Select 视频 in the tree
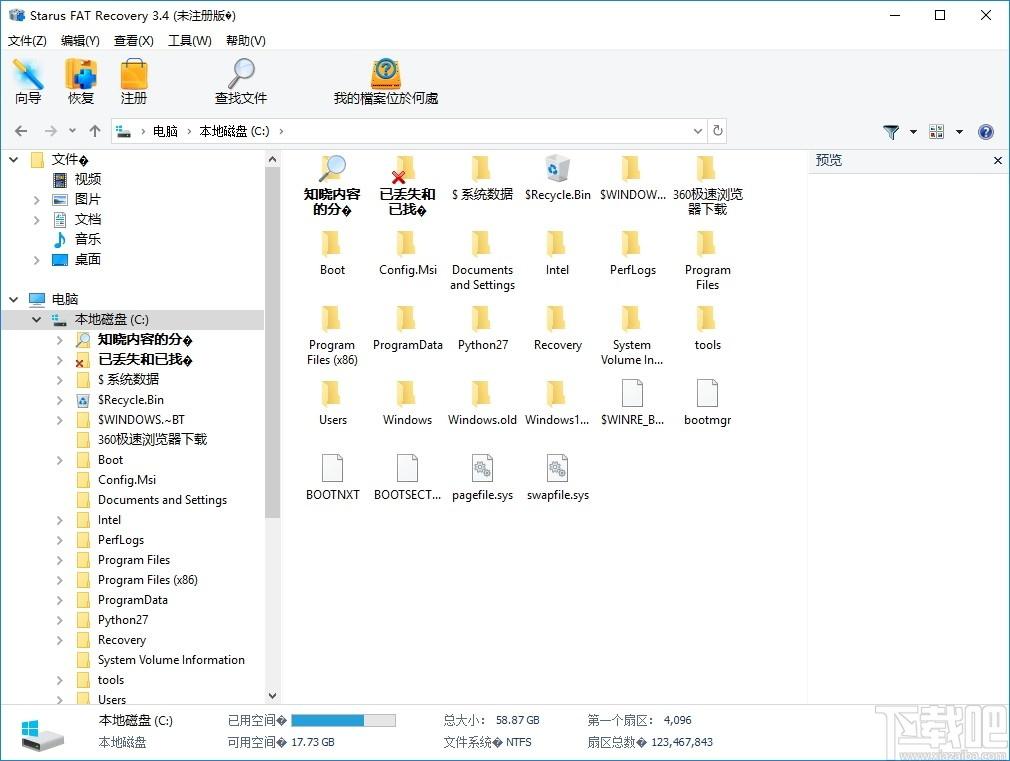This screenshot has width=1010, height=761. (x=88, y=179)
